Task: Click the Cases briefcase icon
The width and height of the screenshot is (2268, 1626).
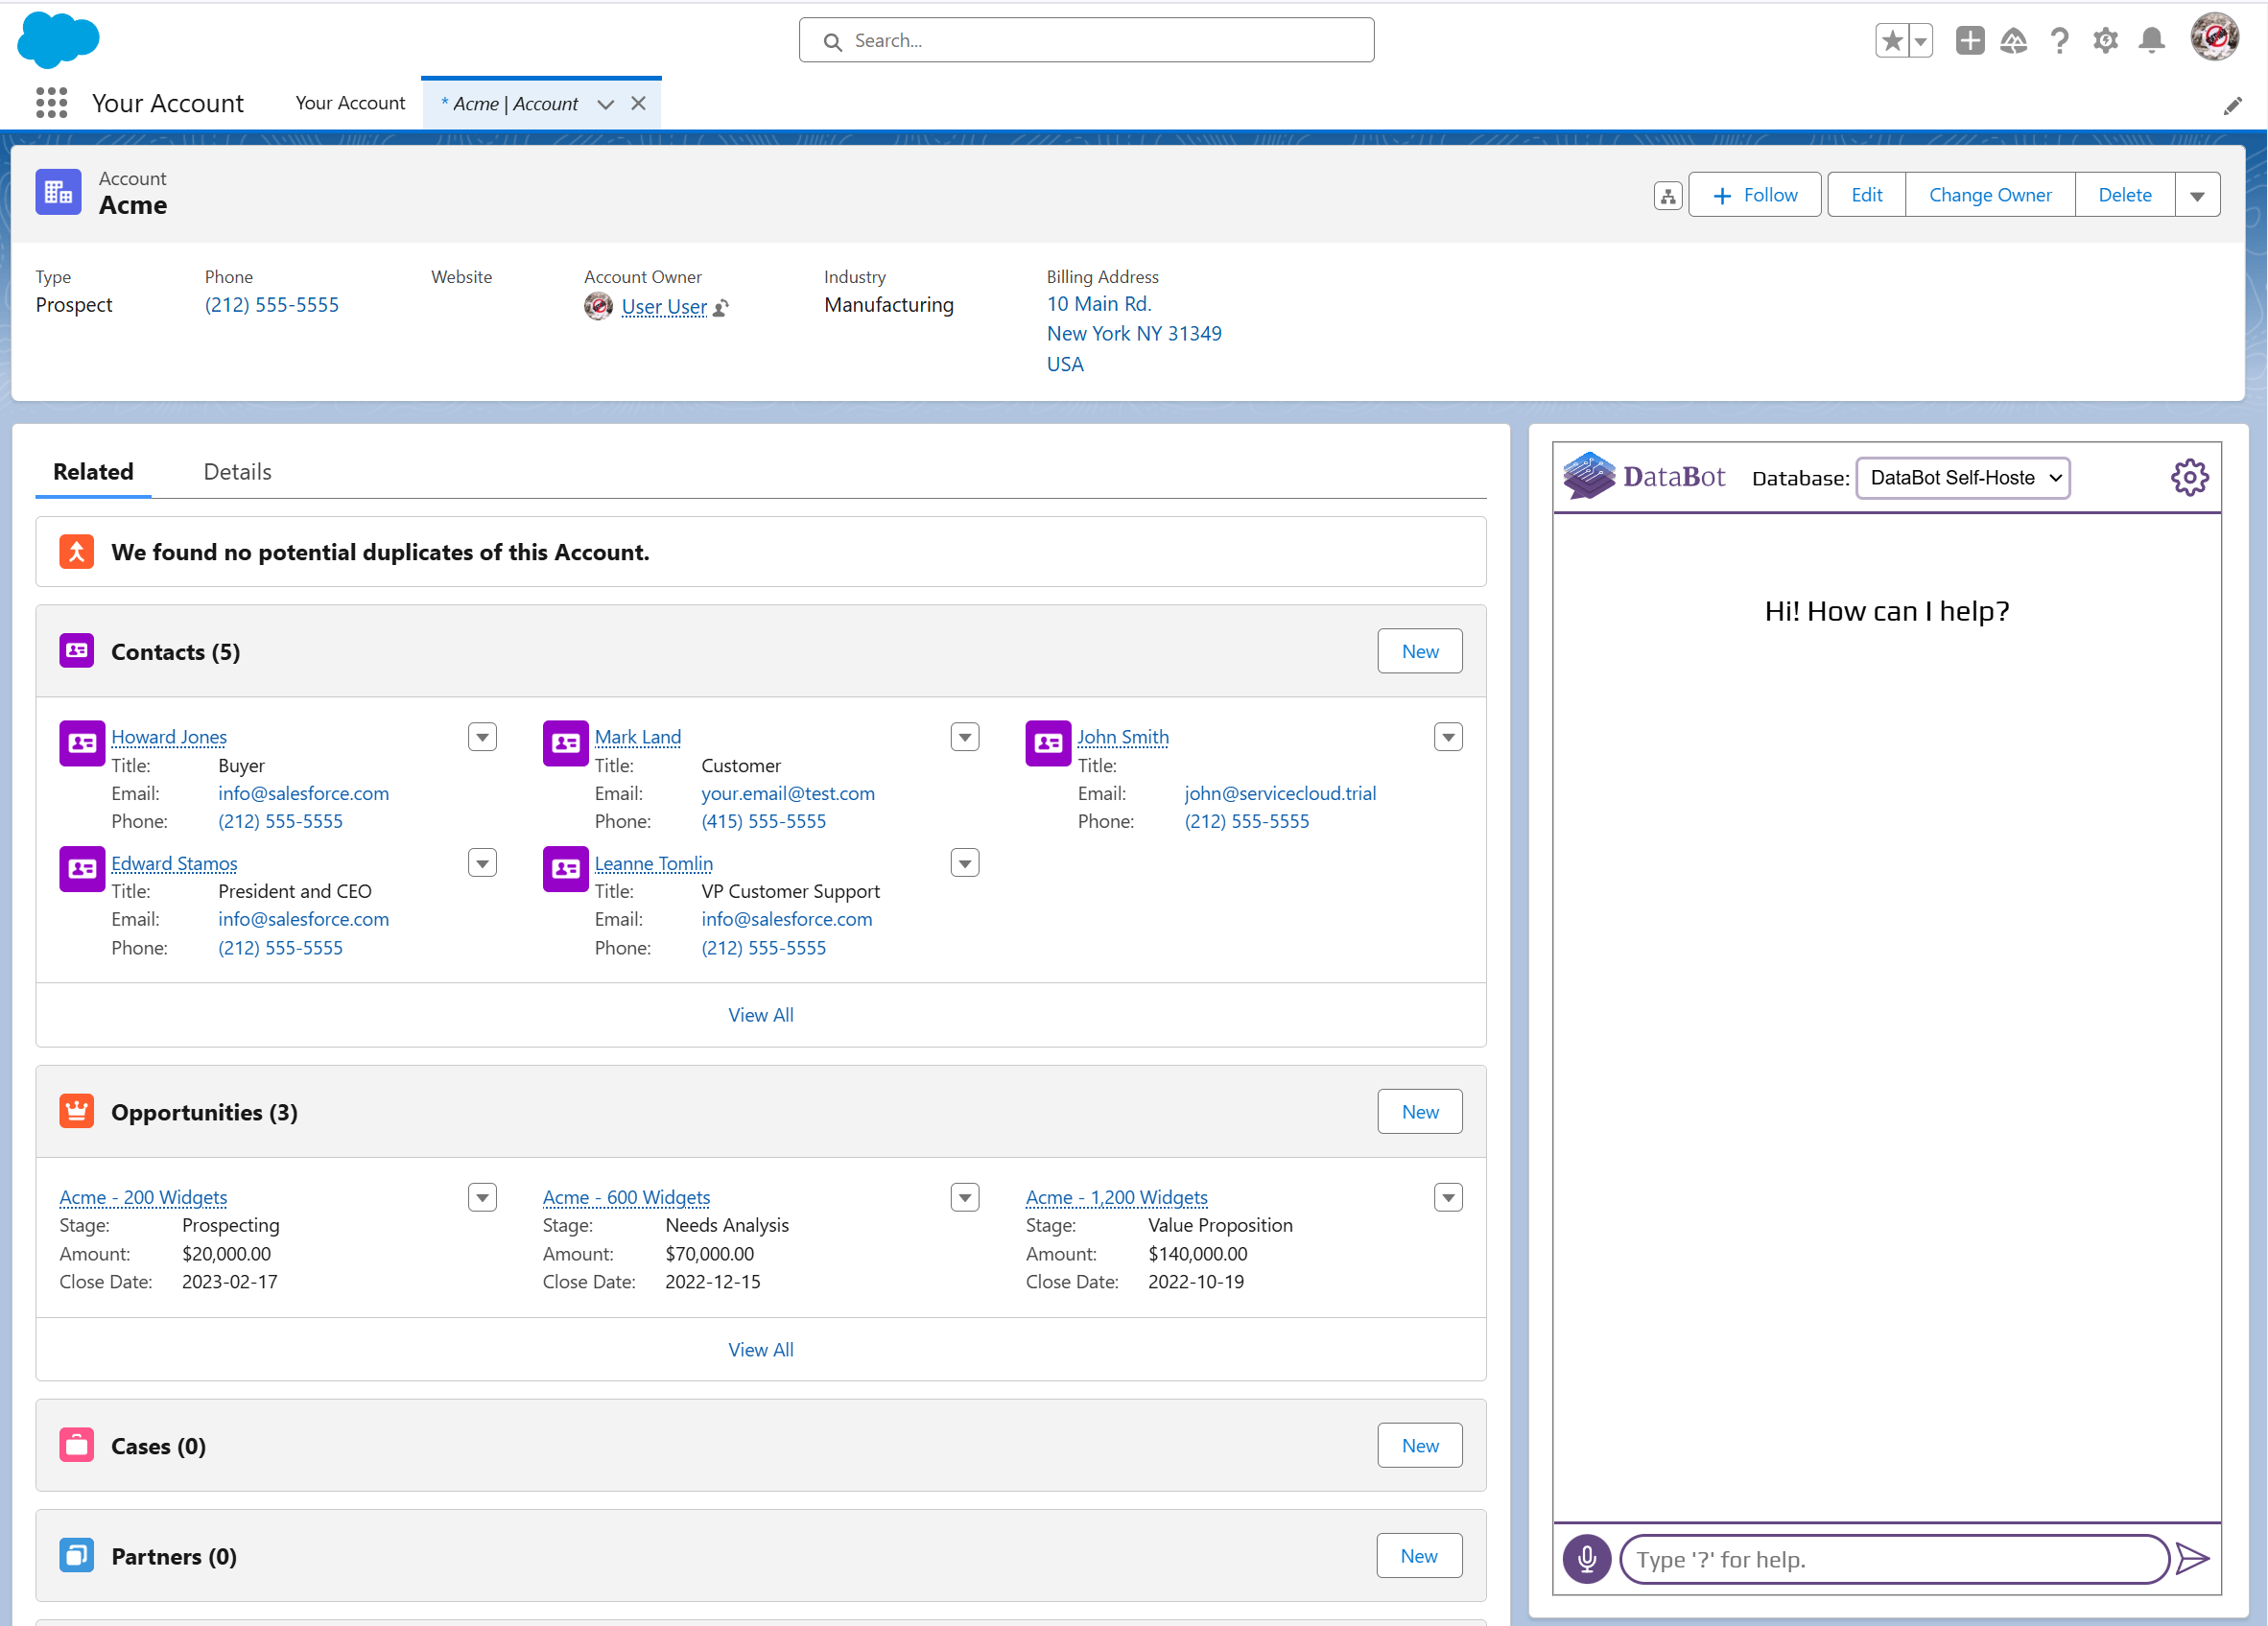Action: [x=77, y=1445]
